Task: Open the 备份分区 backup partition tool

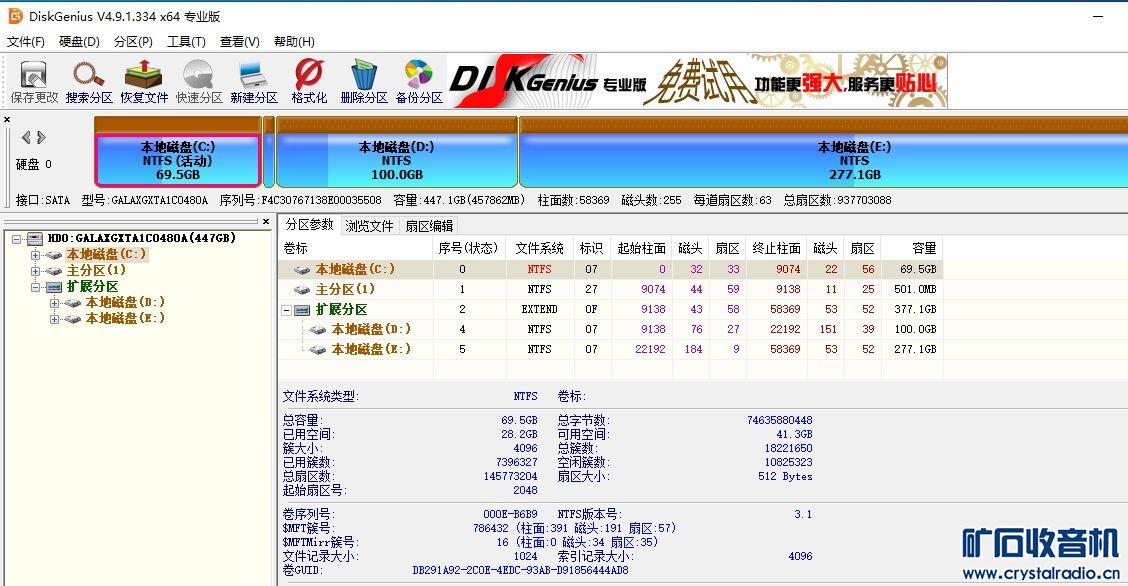Action: pos(419,82)
